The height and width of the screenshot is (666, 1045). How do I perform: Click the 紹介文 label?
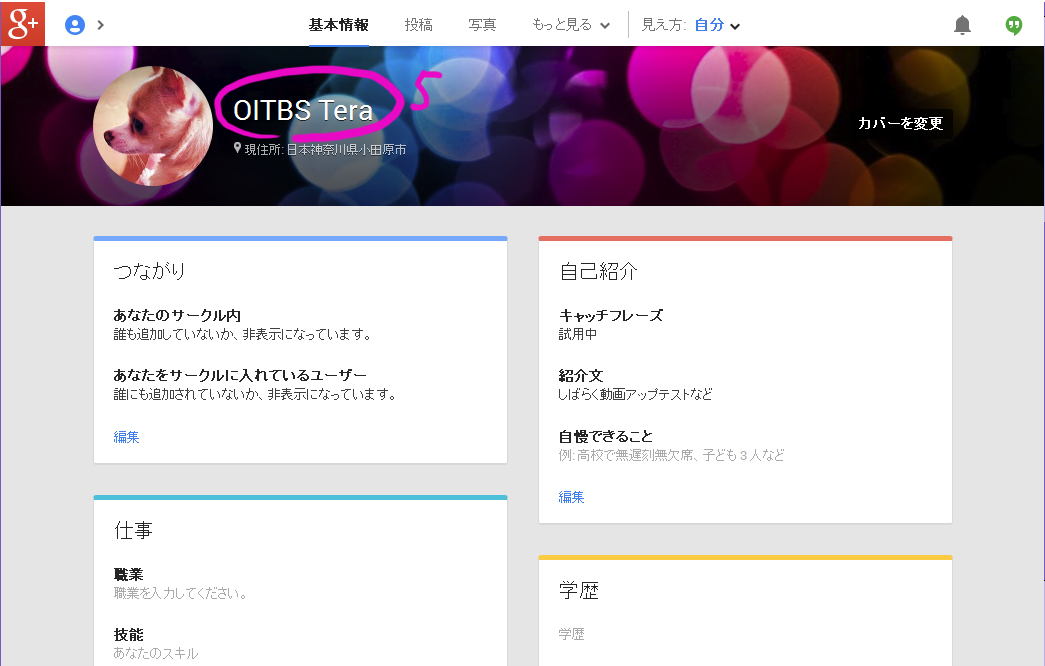[x=580, y=375]
